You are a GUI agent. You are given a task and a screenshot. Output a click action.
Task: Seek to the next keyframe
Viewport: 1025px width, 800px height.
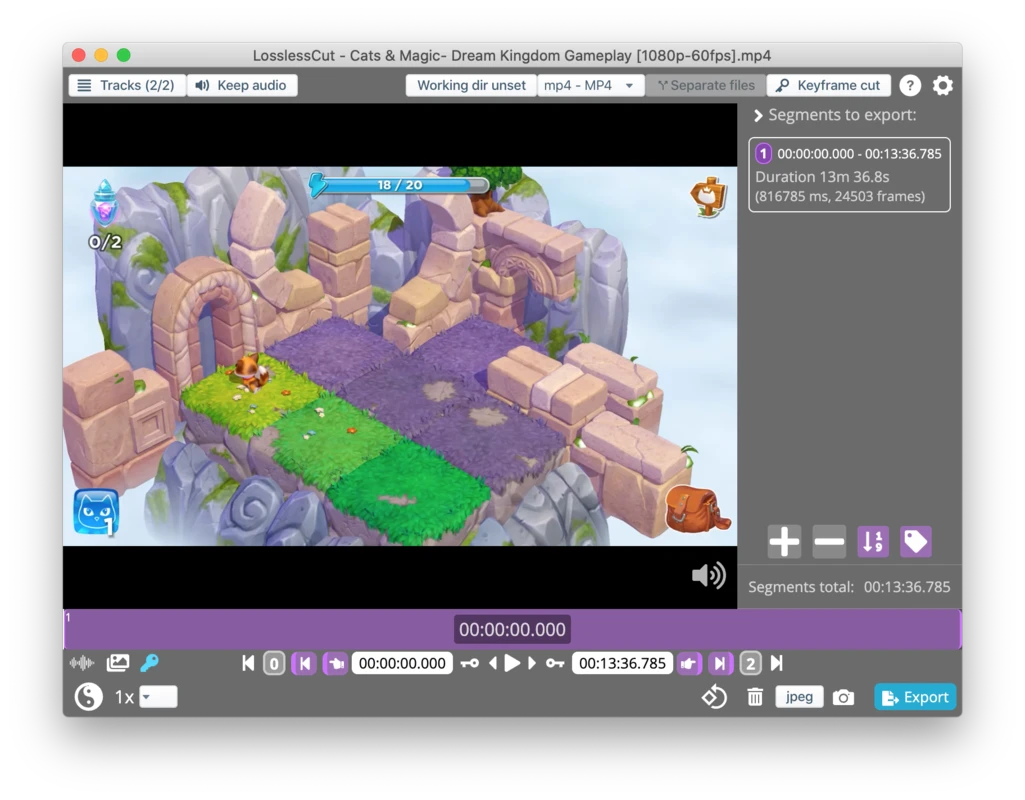click(x=555, y=663)
